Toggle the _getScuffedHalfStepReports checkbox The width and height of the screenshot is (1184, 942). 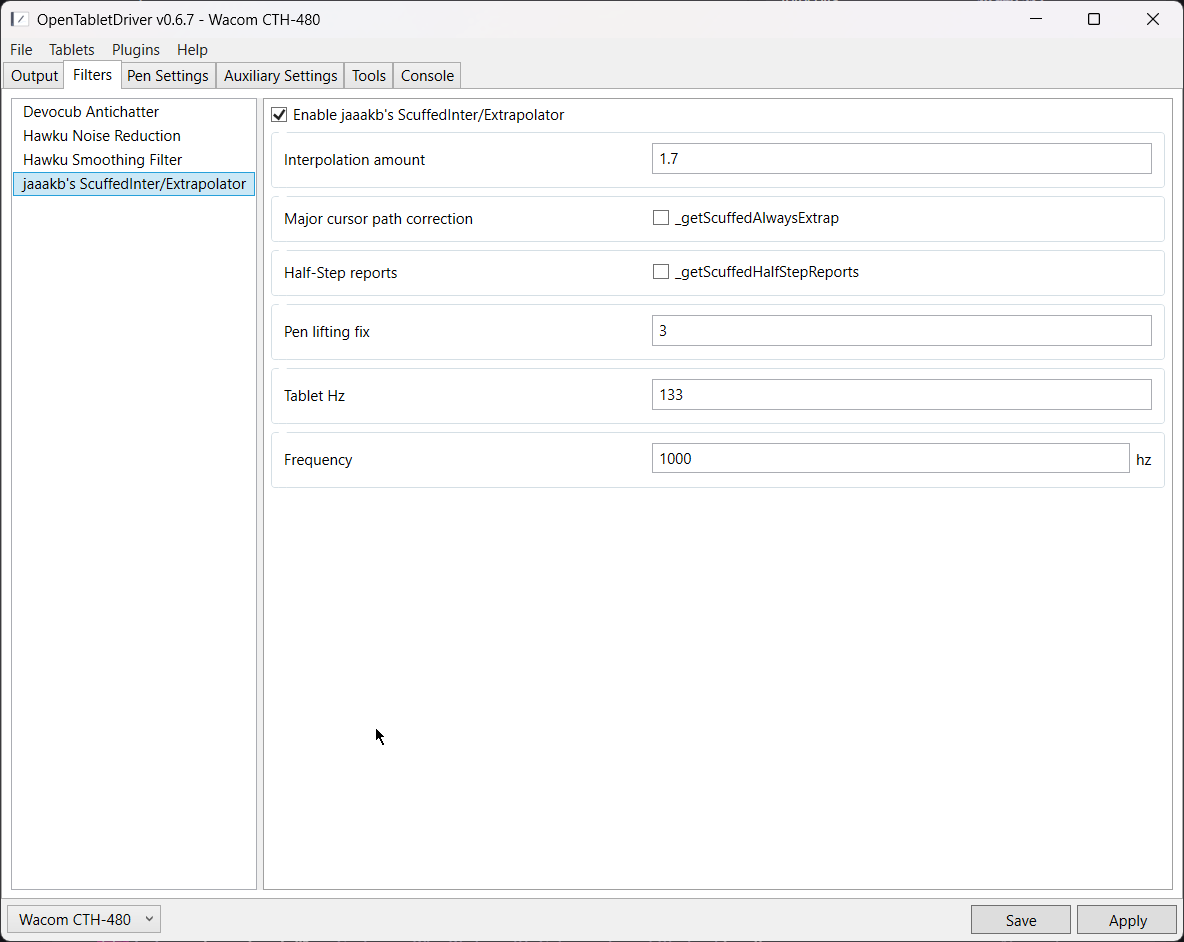661,272
